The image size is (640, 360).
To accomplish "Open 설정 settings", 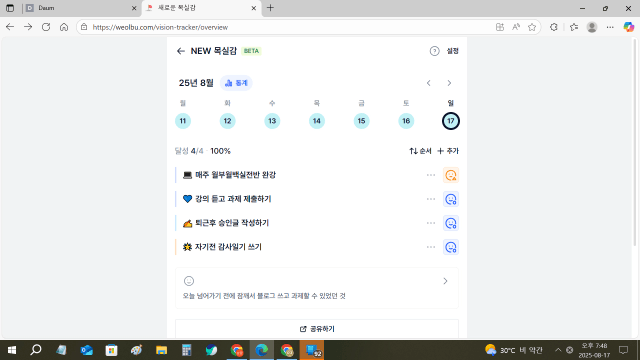I will [453, 51].
